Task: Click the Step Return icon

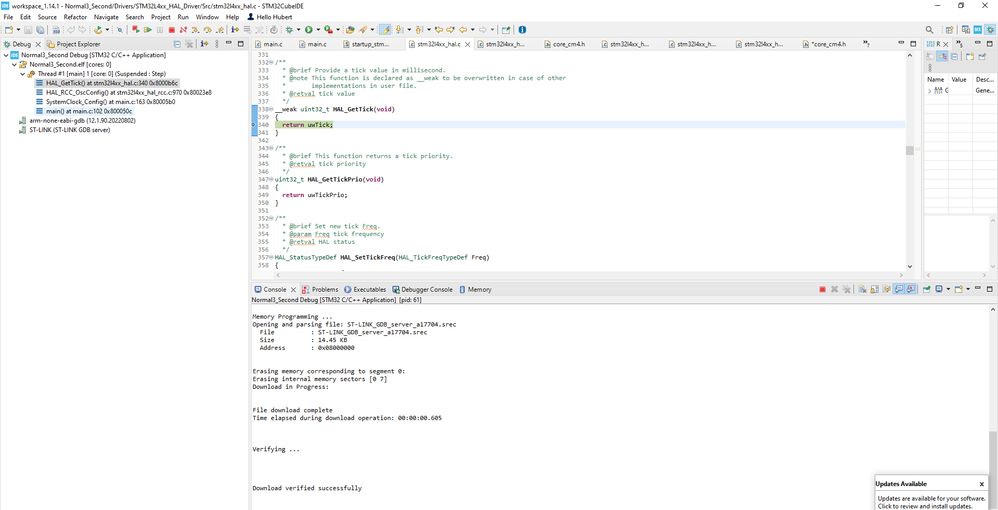Action: point(219,29)
